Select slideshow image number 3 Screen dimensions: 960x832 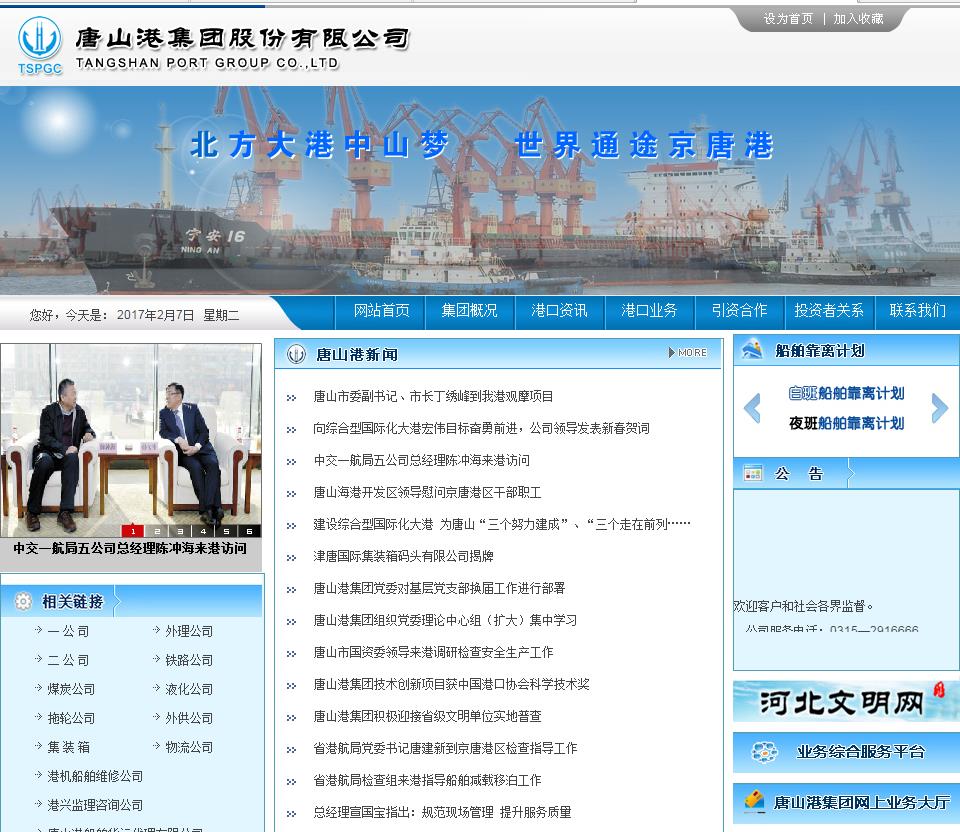(180, 531)
